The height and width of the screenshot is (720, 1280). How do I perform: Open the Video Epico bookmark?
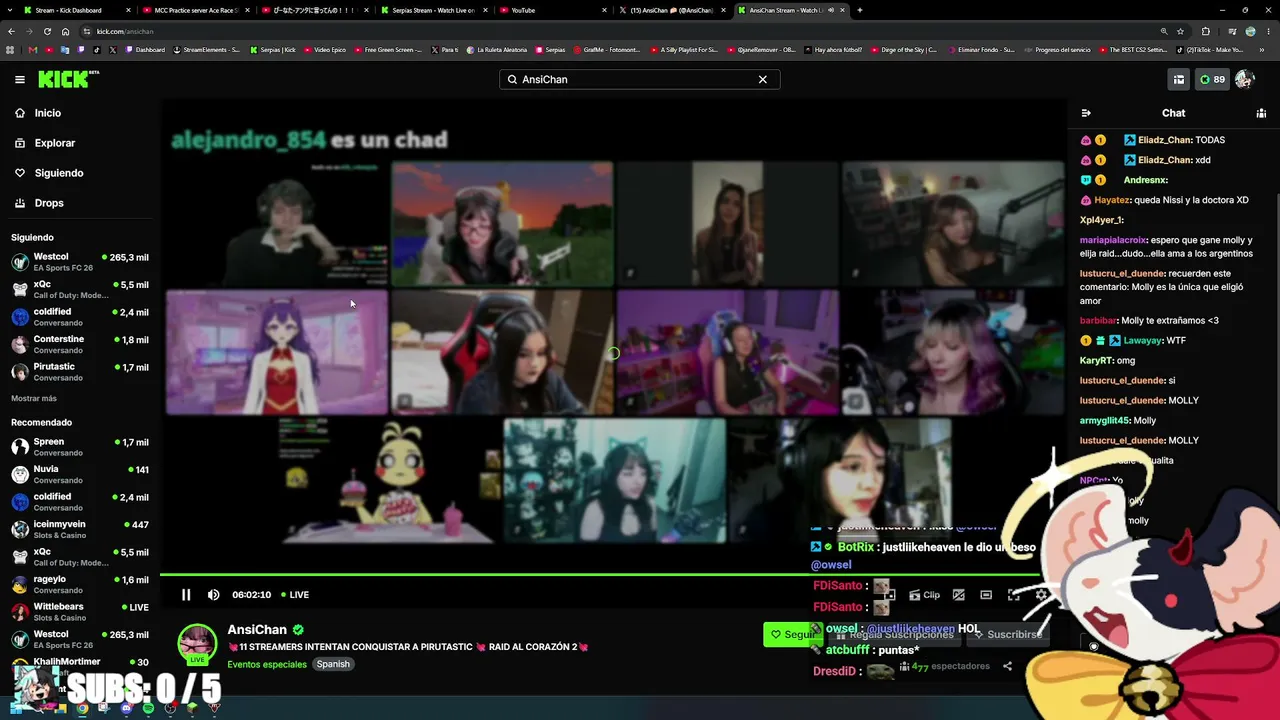325,49
